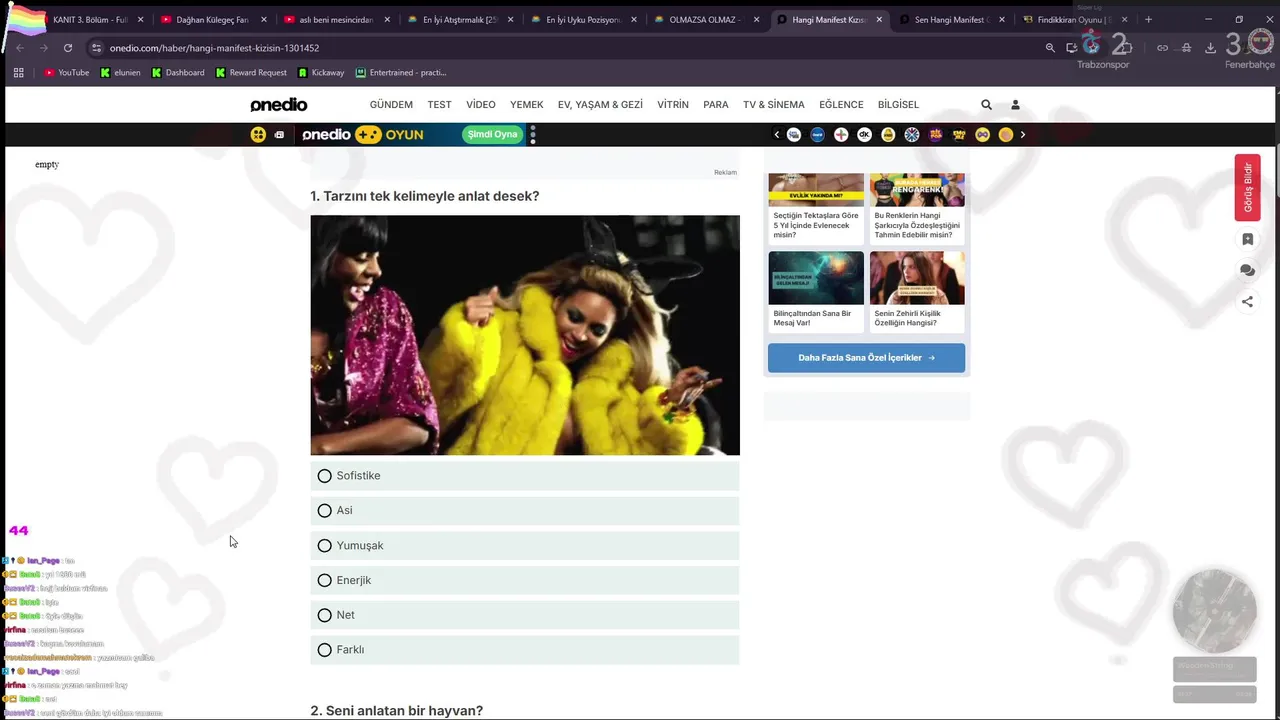Select the snowflake-patterned game icon in carousel
This screenshot has width=1280, height=720.
coord(912,135)
